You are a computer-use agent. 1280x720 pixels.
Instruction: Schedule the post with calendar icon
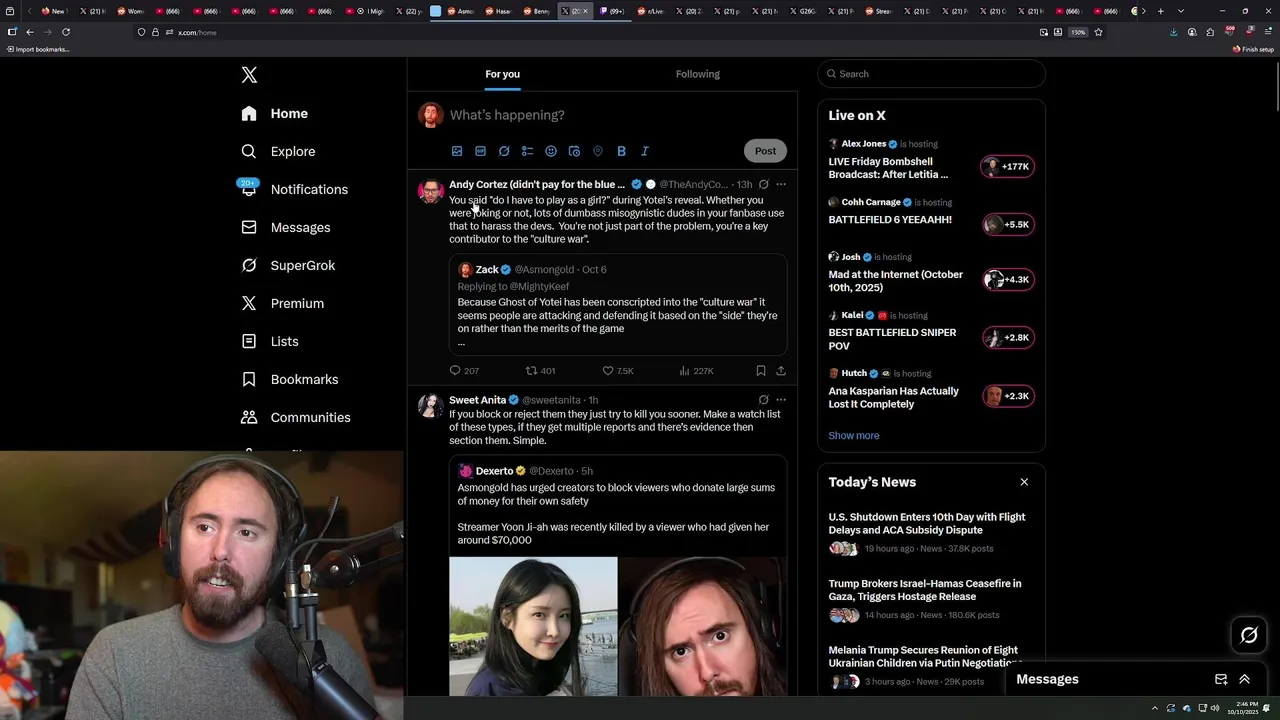click(x=574, y=151)
